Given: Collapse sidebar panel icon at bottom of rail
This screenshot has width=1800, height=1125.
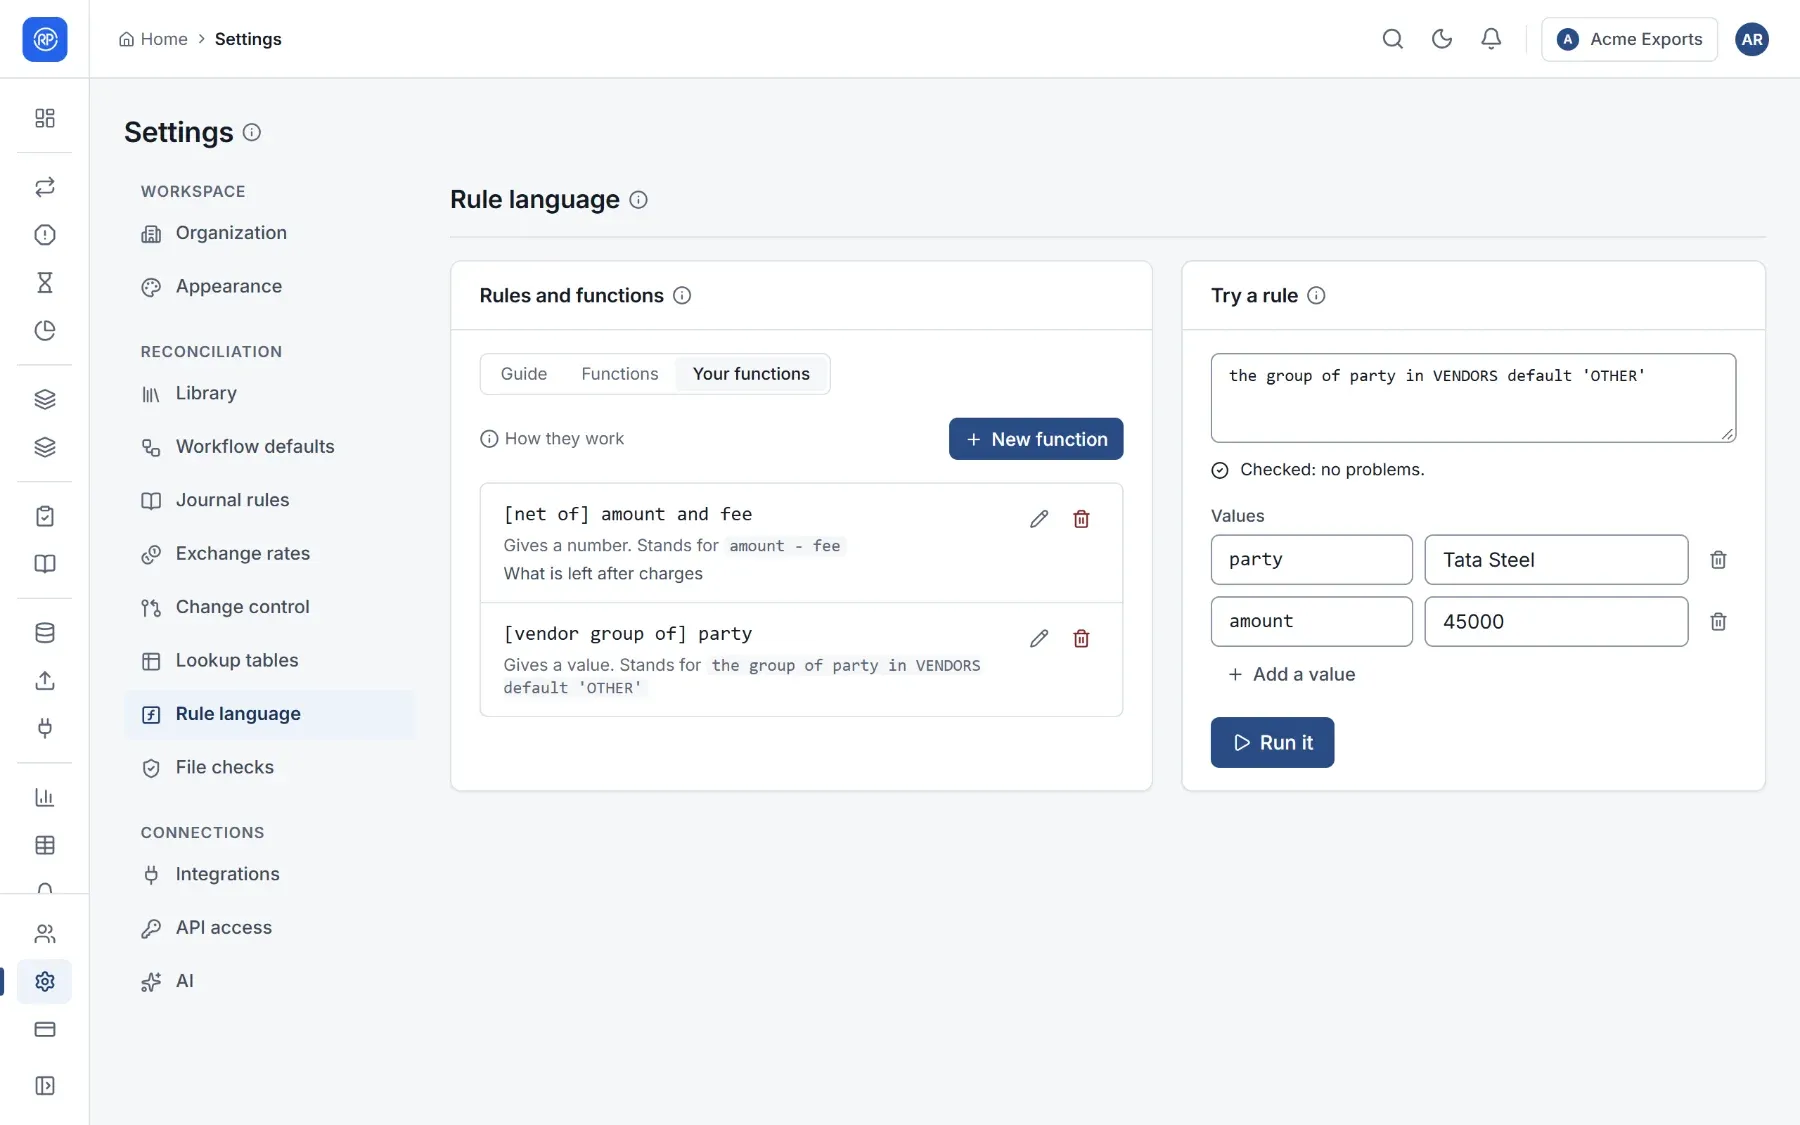Looking at the screenshot, I should [45, 1086].
